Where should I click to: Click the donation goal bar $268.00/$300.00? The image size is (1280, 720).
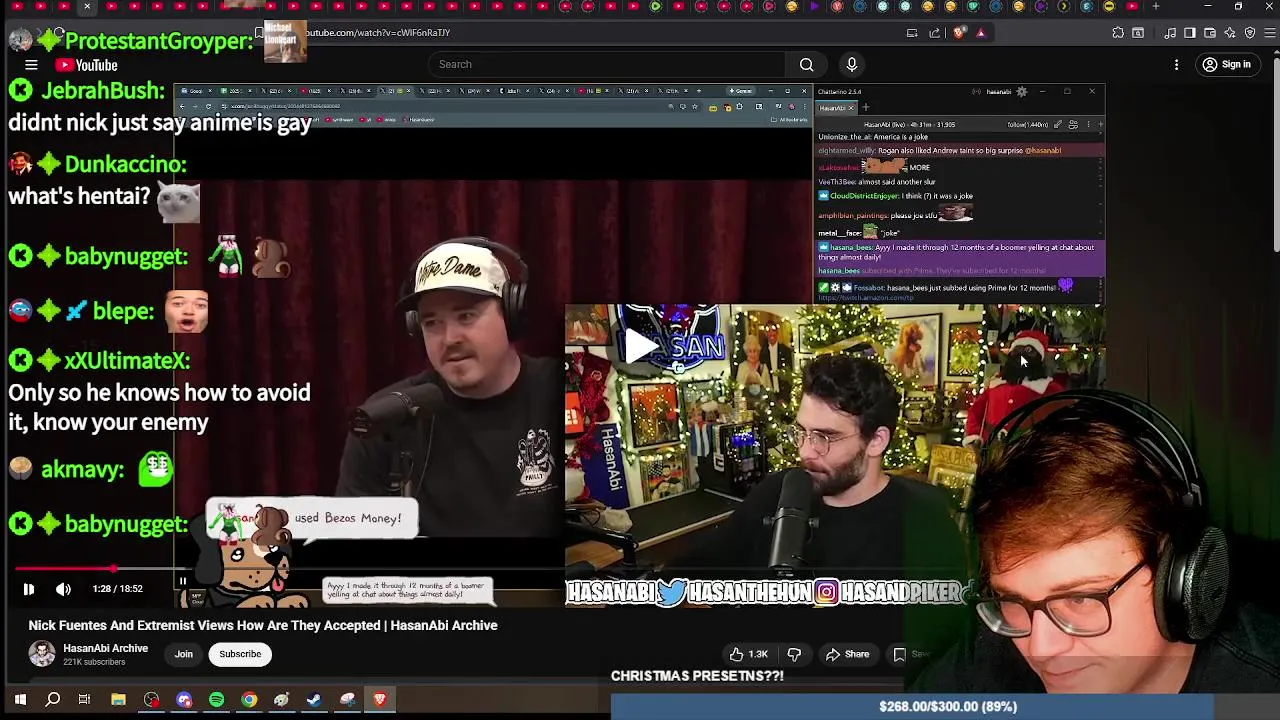[x=947, y=706]
